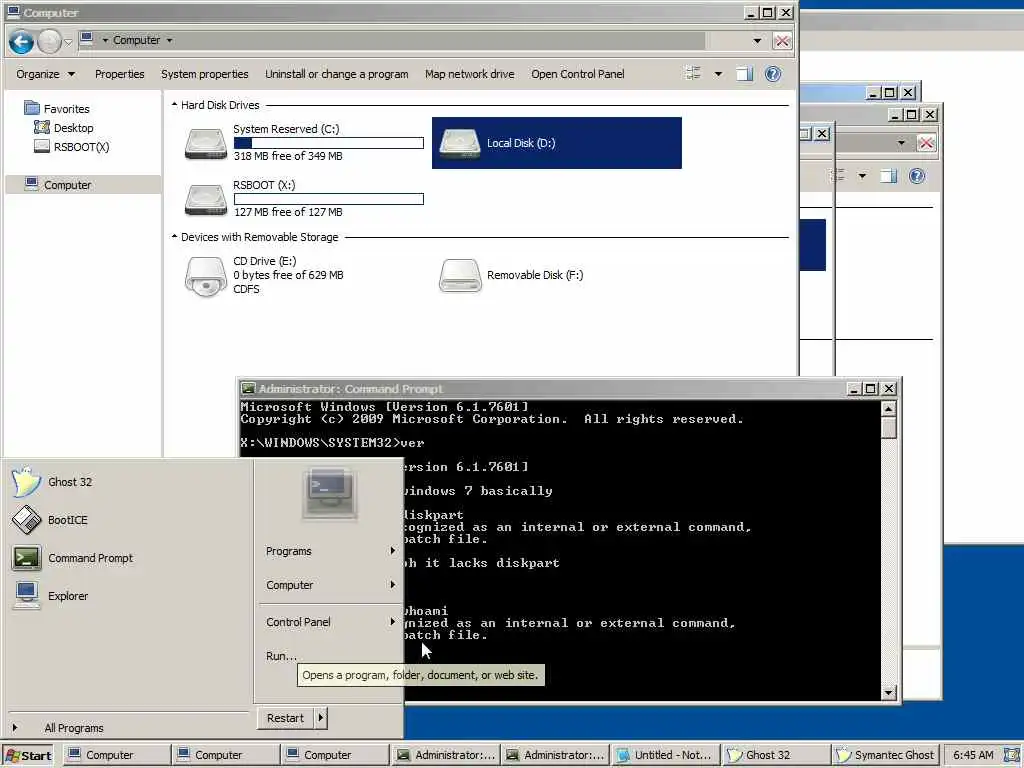Click the Forward arrow in Computer window
Screen dimensions: 1024x768
[x=49, y=42]
